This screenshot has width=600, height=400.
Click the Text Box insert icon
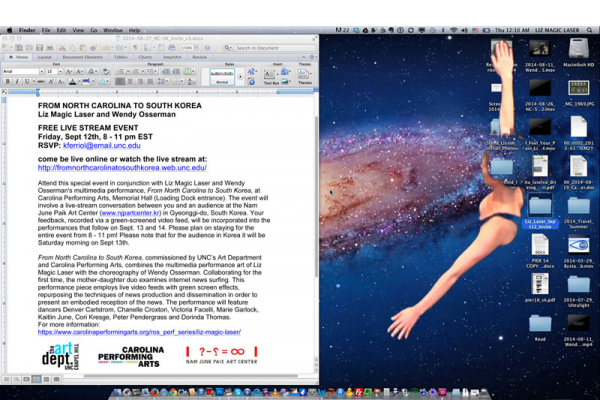(269, 76)
